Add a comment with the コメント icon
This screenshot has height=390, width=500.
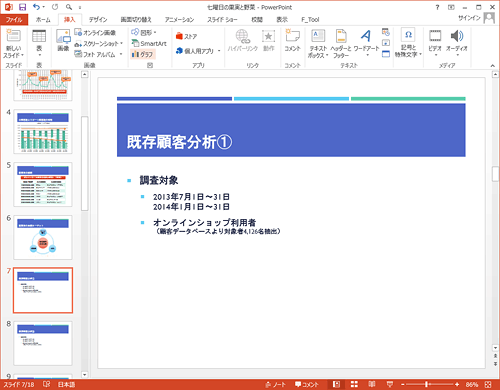(292, 40)
